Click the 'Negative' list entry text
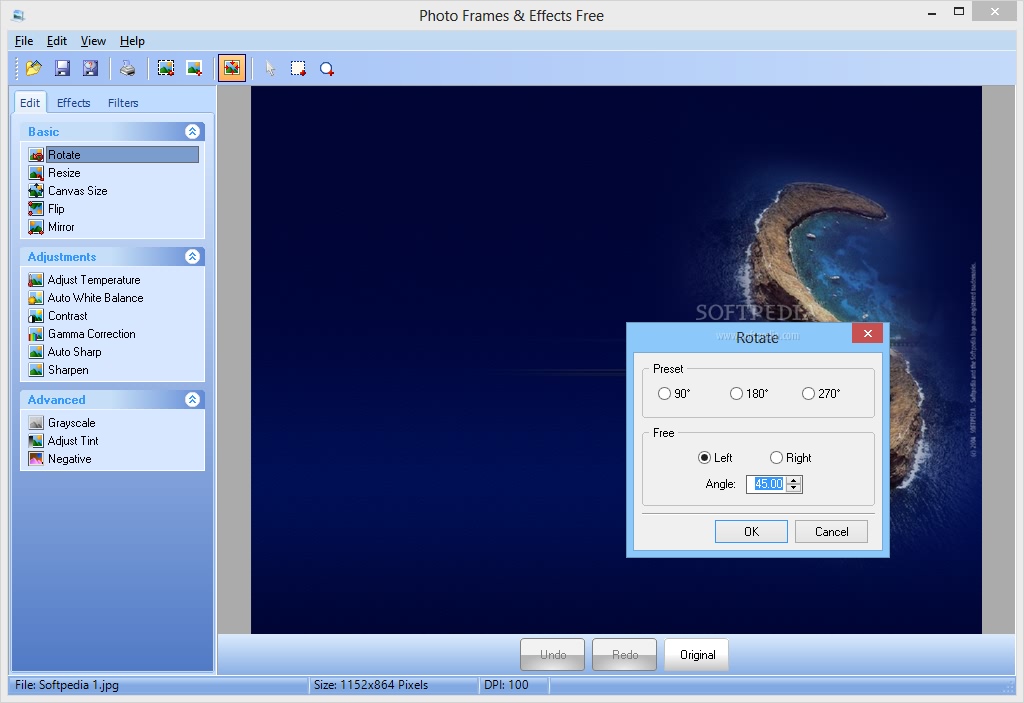 pos(69,459)
